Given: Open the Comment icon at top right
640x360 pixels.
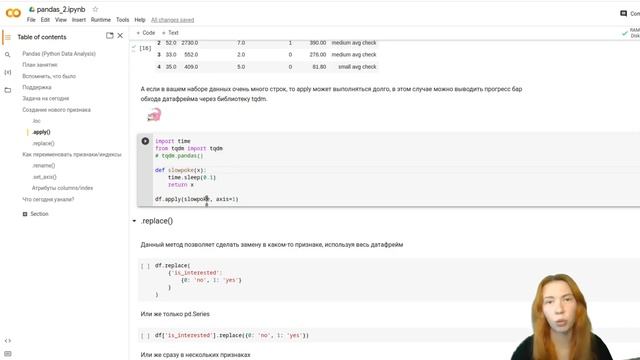Looking at the screenshot, I should tap(623, 13).
